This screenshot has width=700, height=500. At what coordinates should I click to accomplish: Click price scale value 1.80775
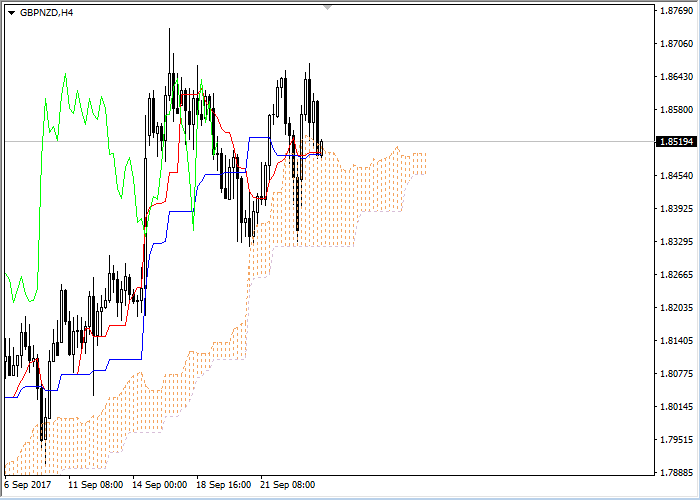pos(676,374)
